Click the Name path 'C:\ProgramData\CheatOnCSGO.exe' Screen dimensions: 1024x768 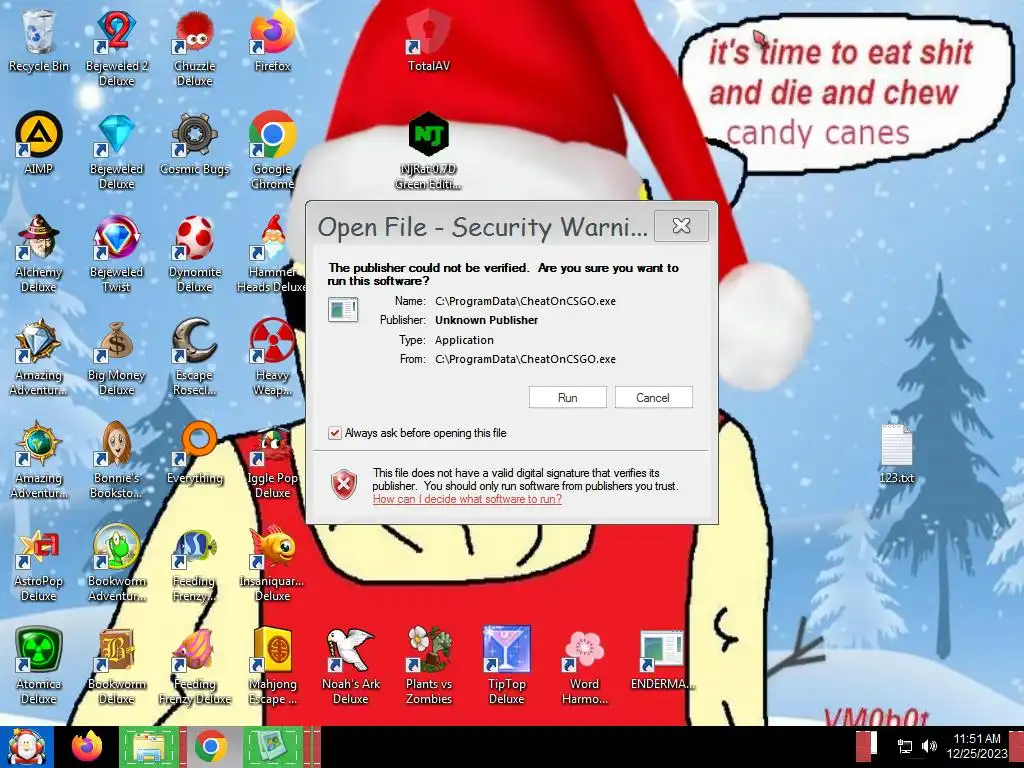[526, 301]
